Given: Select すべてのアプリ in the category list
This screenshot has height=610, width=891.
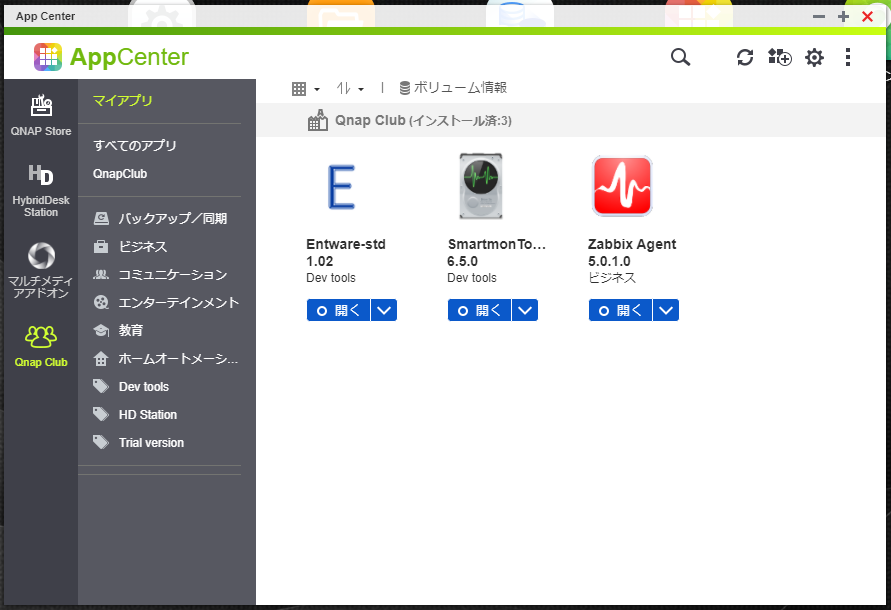Looking at the screenshot, I should pos(135,146).
